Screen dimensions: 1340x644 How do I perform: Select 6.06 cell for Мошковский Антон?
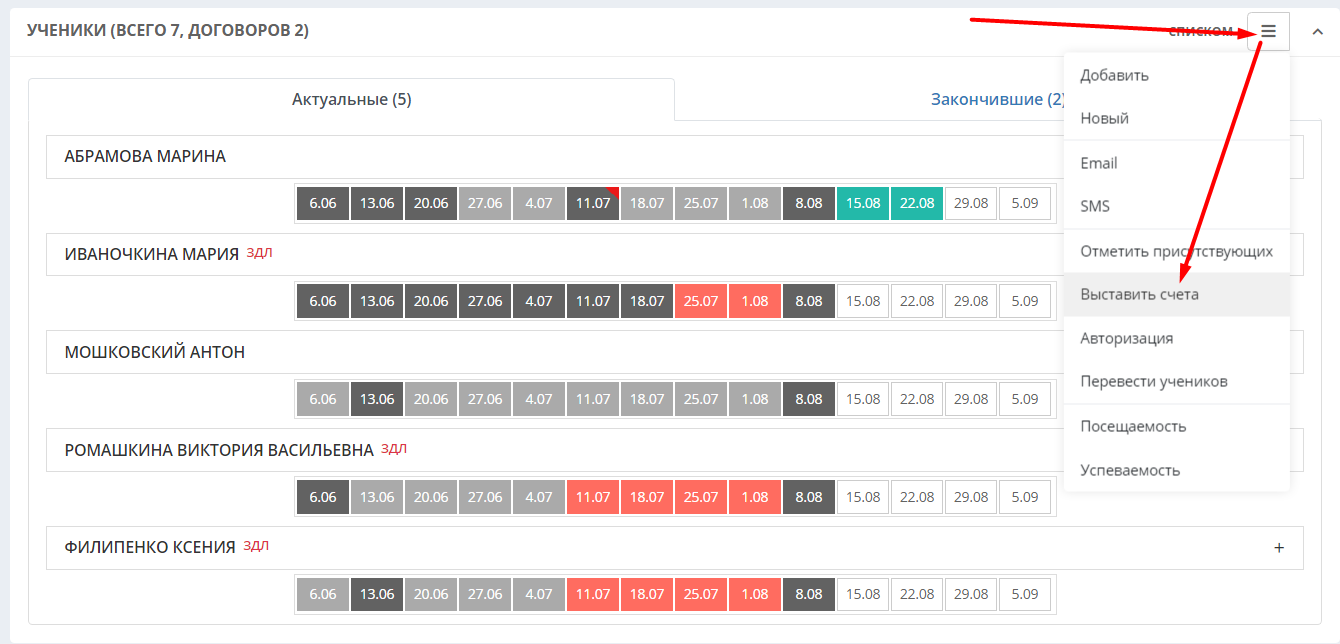click(x=323, y=399)
